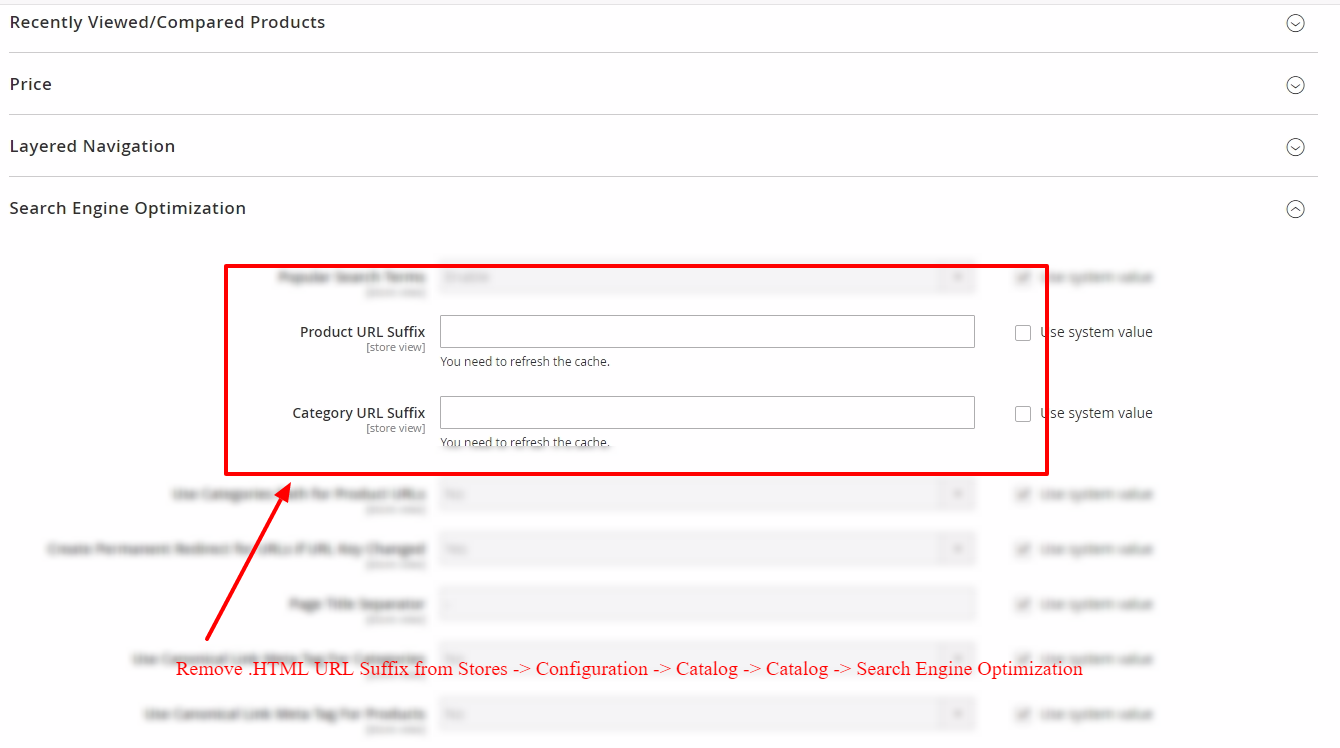
Task: Click the chevron icon beside Price header
Action: [1295, 85]
